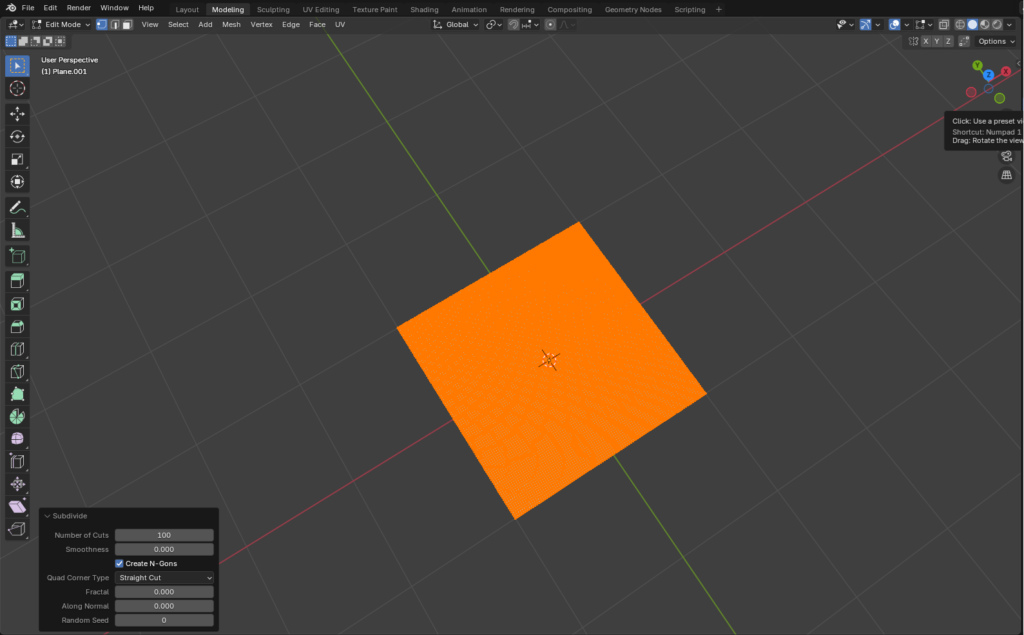
Task: Switch to wireframe shading
Action: pos(960,24)
